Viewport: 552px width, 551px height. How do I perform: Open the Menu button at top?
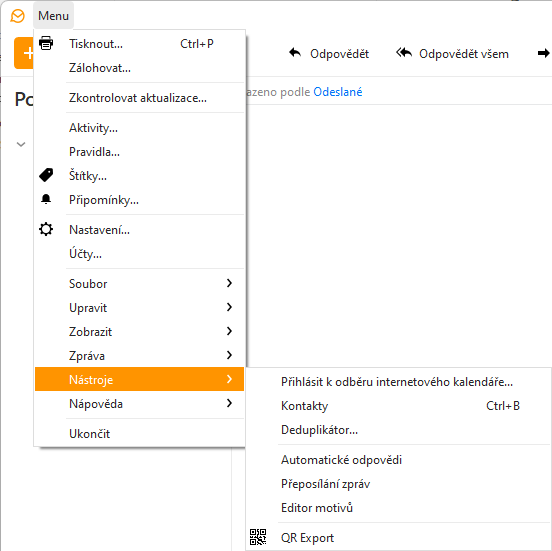54,16
